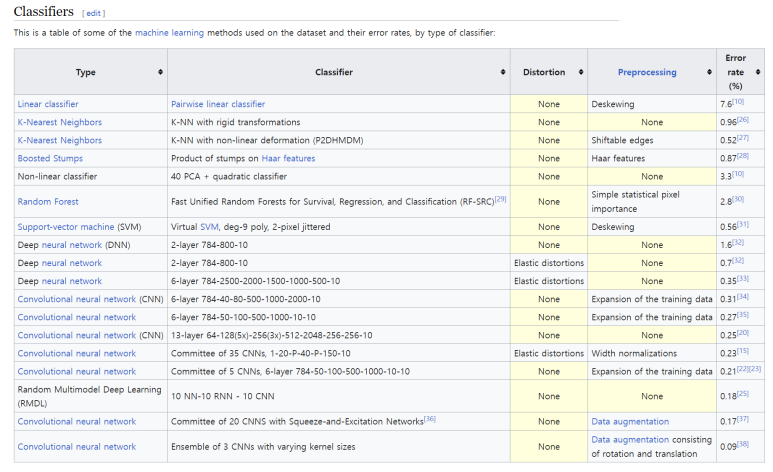Open citation 30 next to 2.8
This screenshot has width=773, height=472.
click(738, 199)
